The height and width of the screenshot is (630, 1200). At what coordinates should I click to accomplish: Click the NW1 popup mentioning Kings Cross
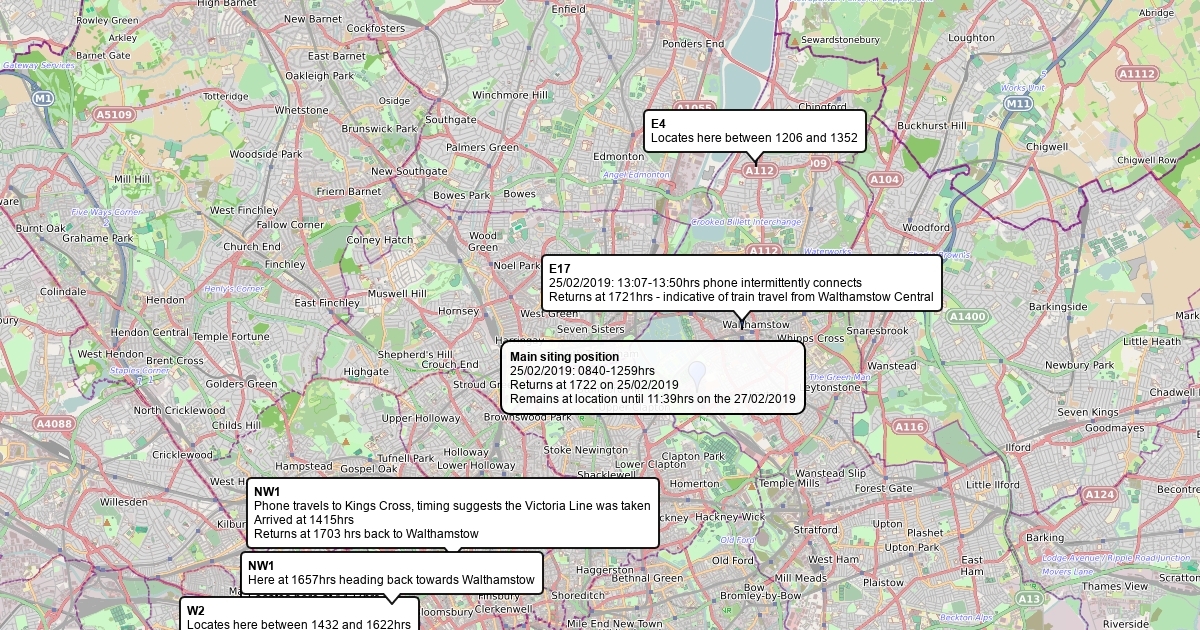coord(453,513)
